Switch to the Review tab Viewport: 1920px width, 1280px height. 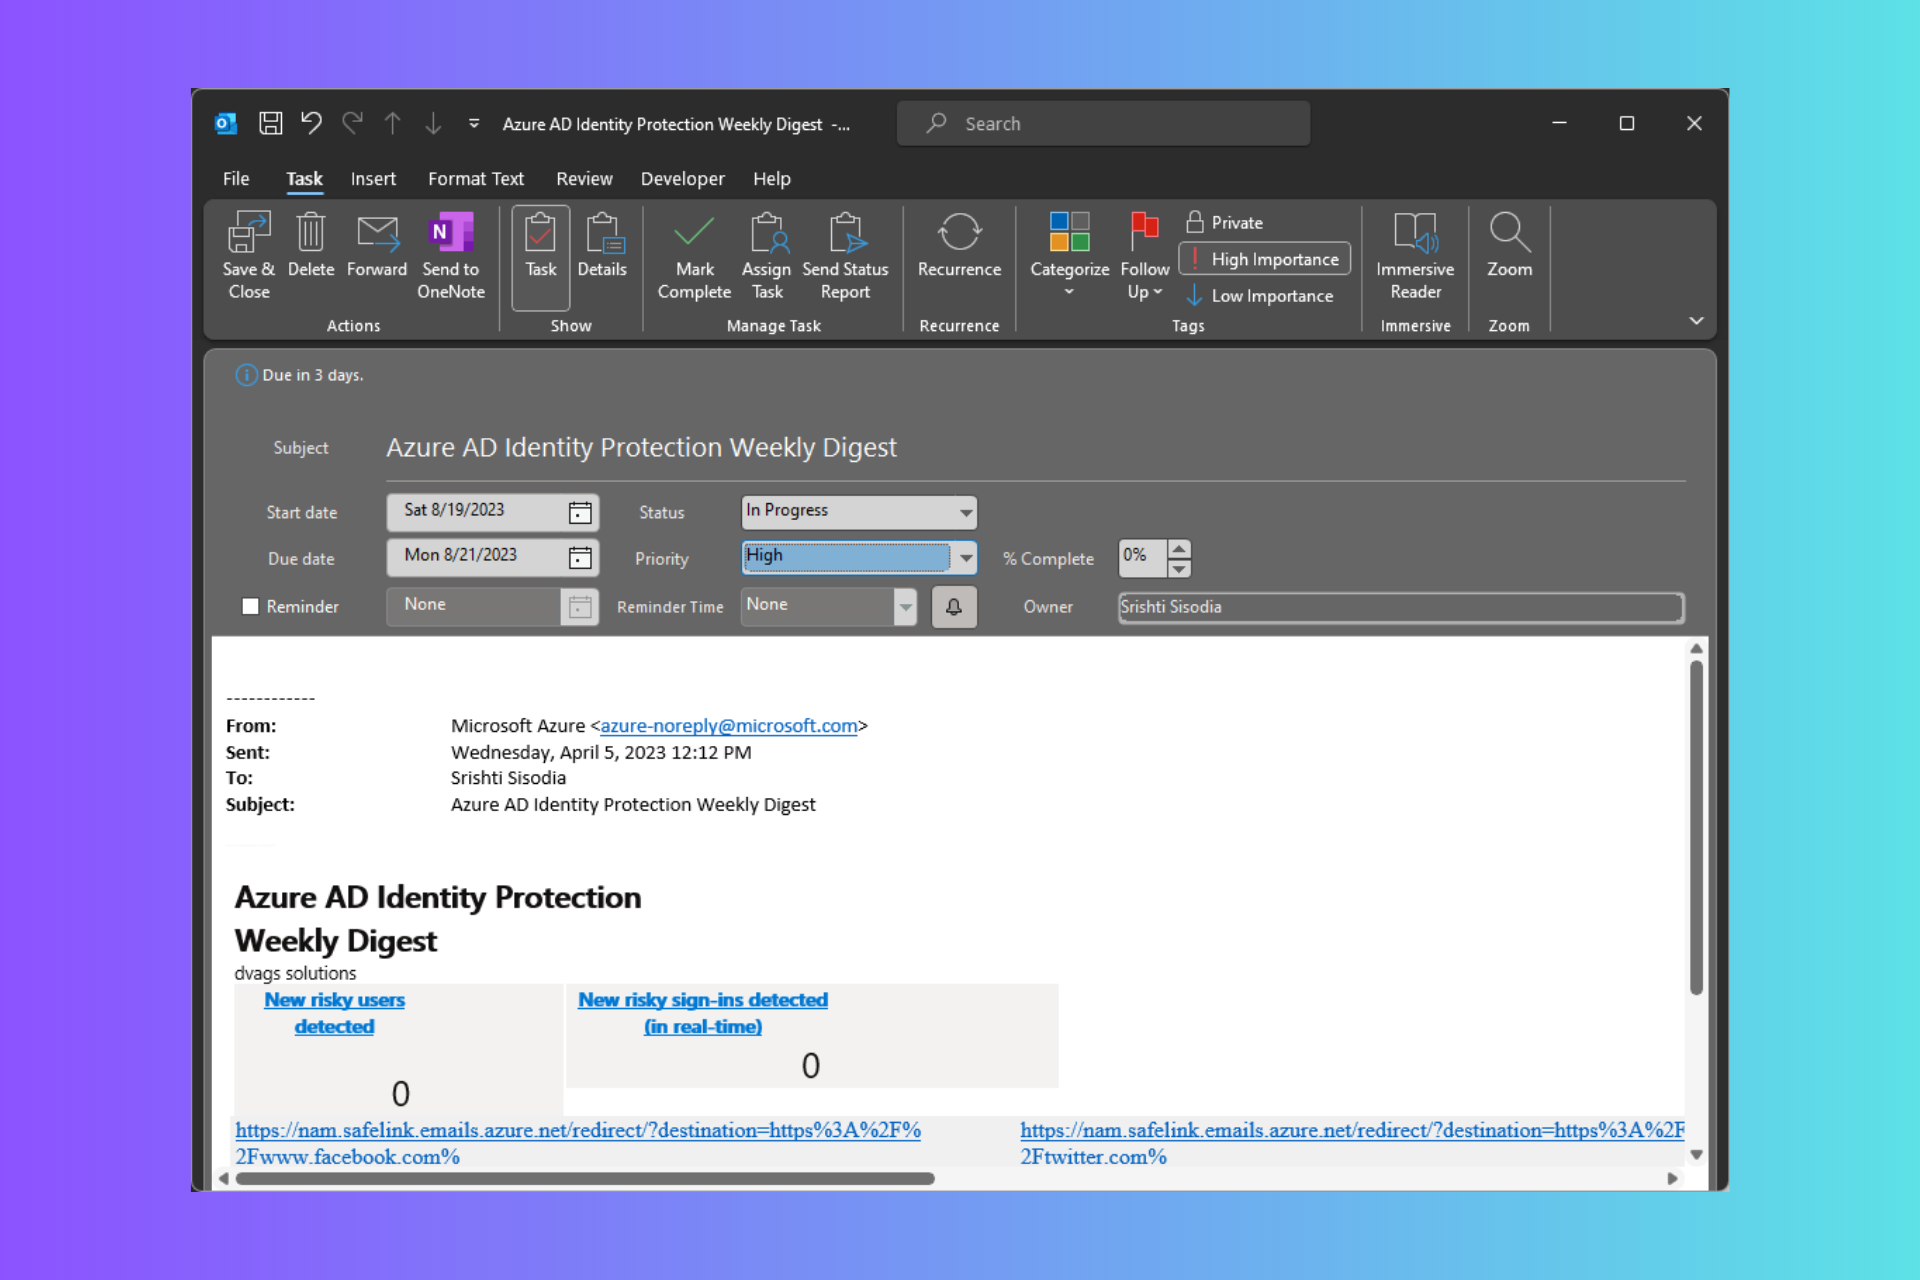pos(584,179)
